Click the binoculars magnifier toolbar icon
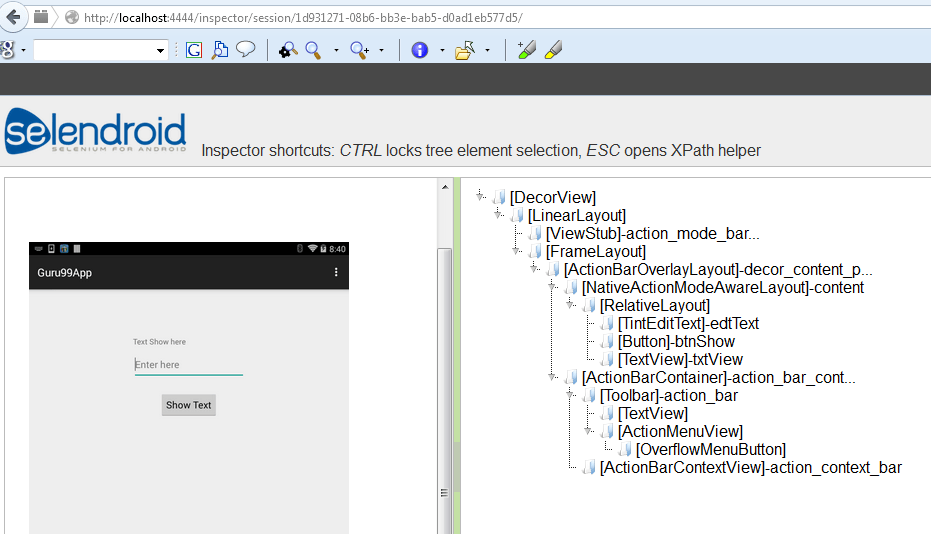This screenshot has width=931, height=534. (x=288, y=50)
